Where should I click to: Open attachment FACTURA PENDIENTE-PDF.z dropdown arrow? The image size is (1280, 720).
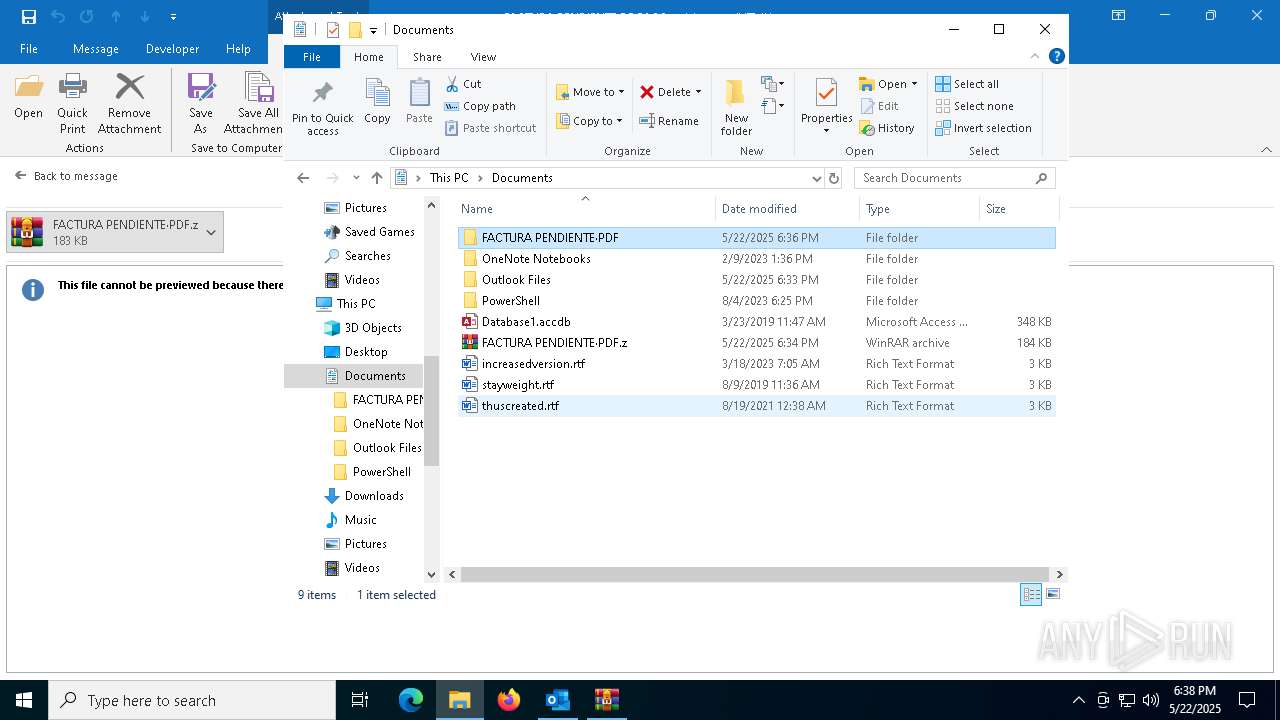click(211, 232)
